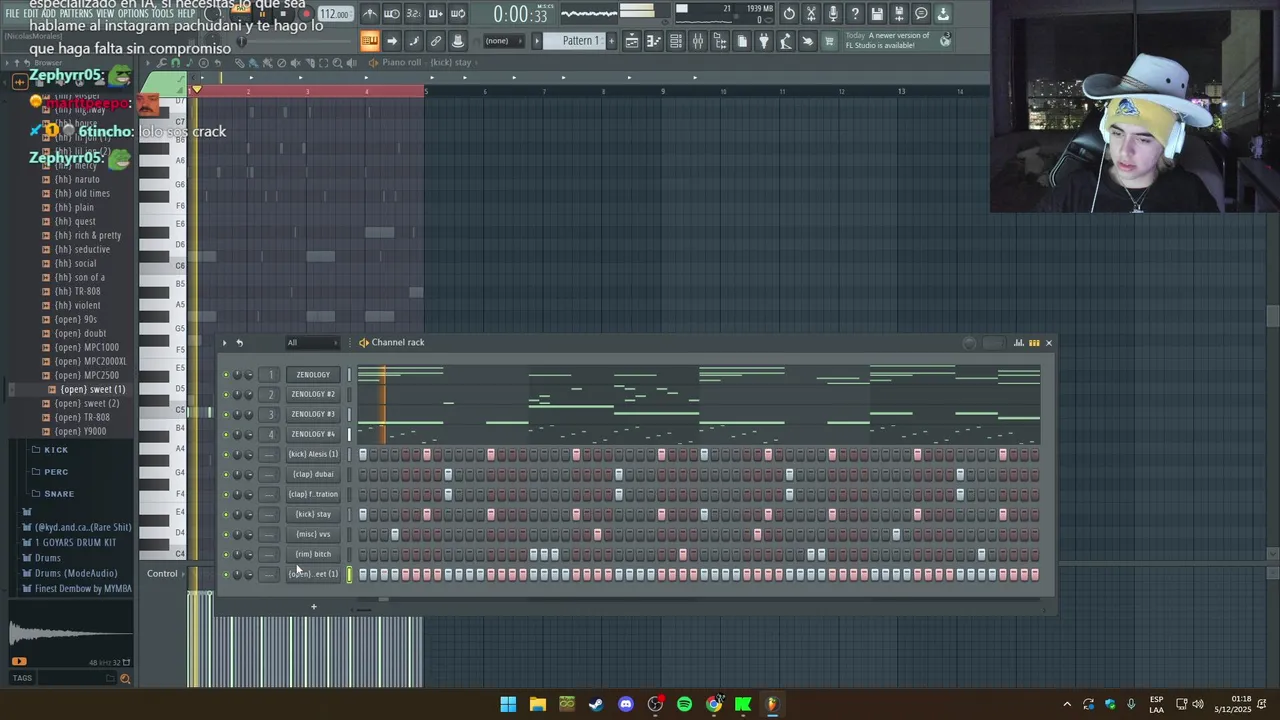
Task: Click the undo history icon
Action: pos(789,14)
